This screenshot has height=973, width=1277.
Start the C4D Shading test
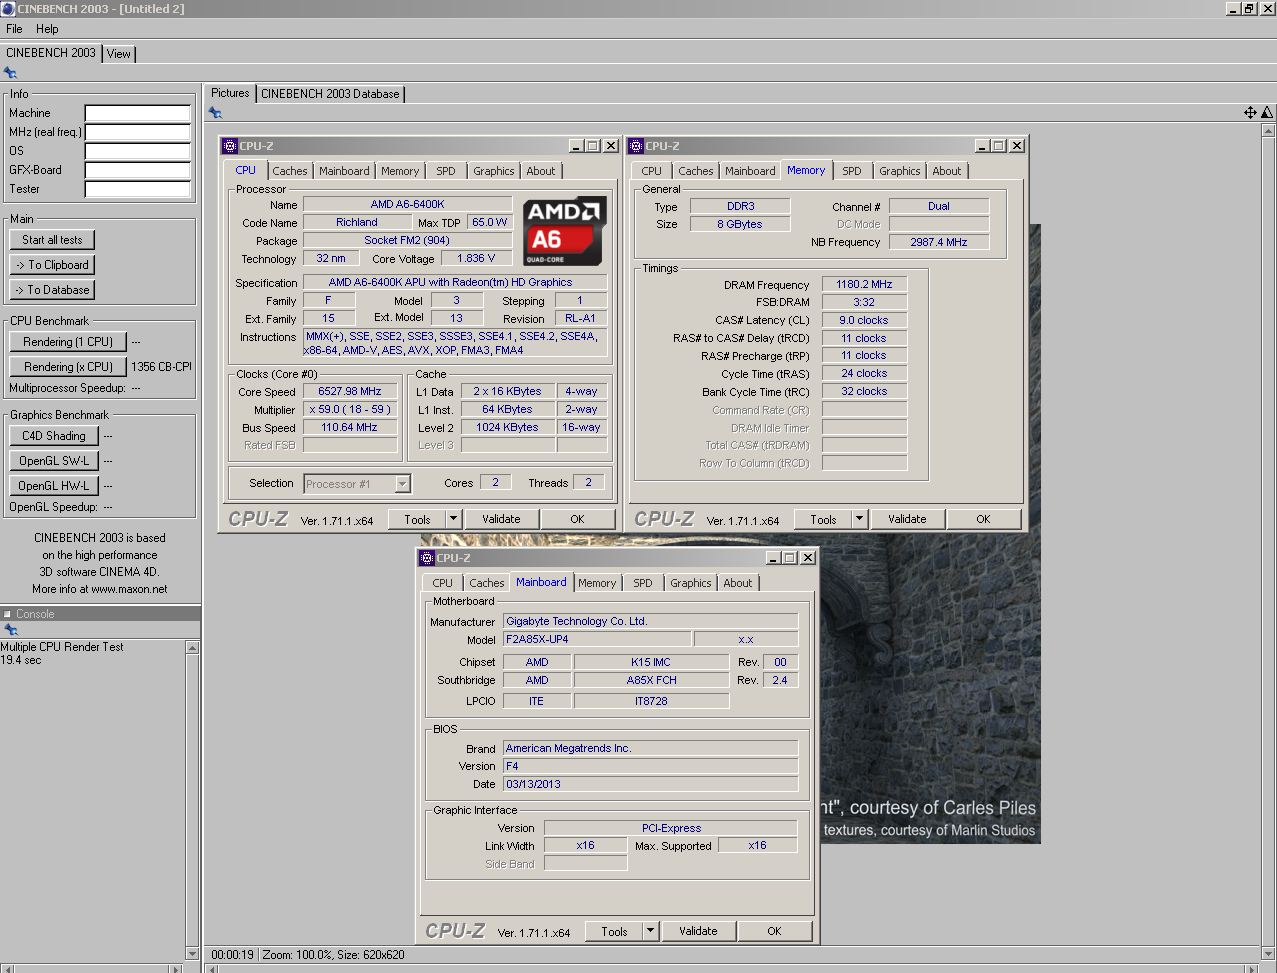54,436
